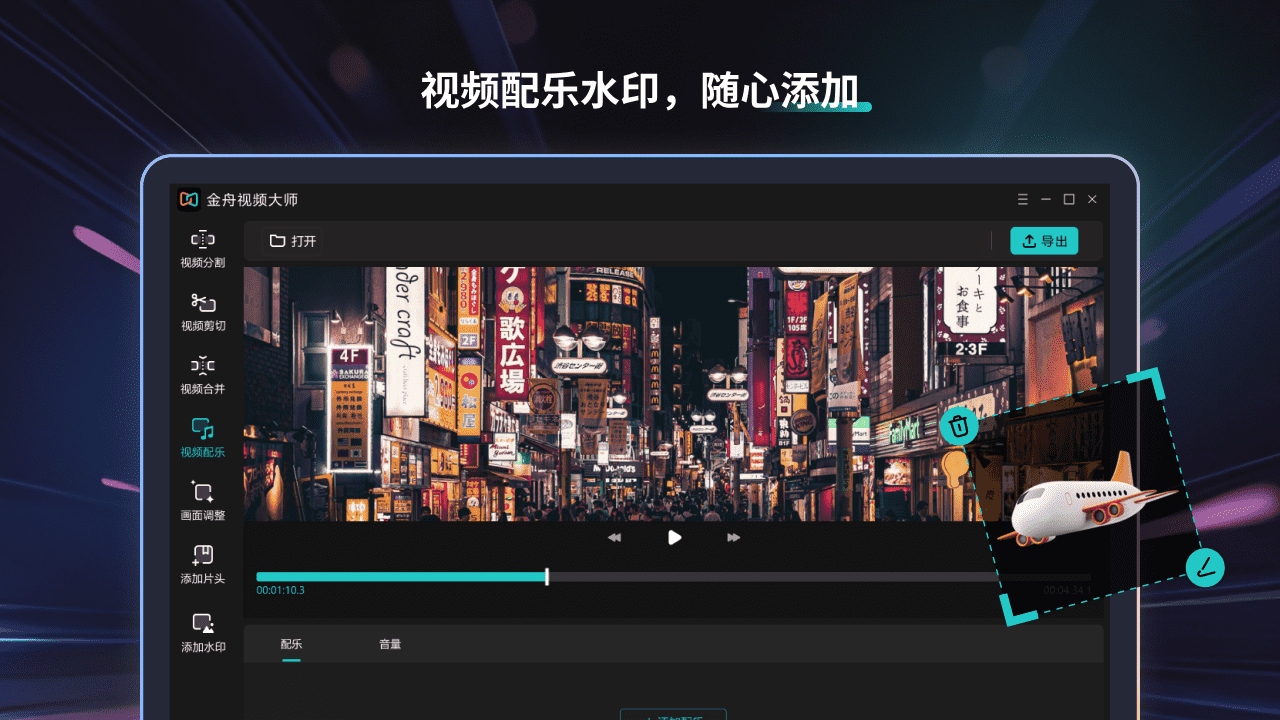Viewport: 1280px width, 720px height.
Task: Click the fast-forward playback control
Action: pos(733,537)
